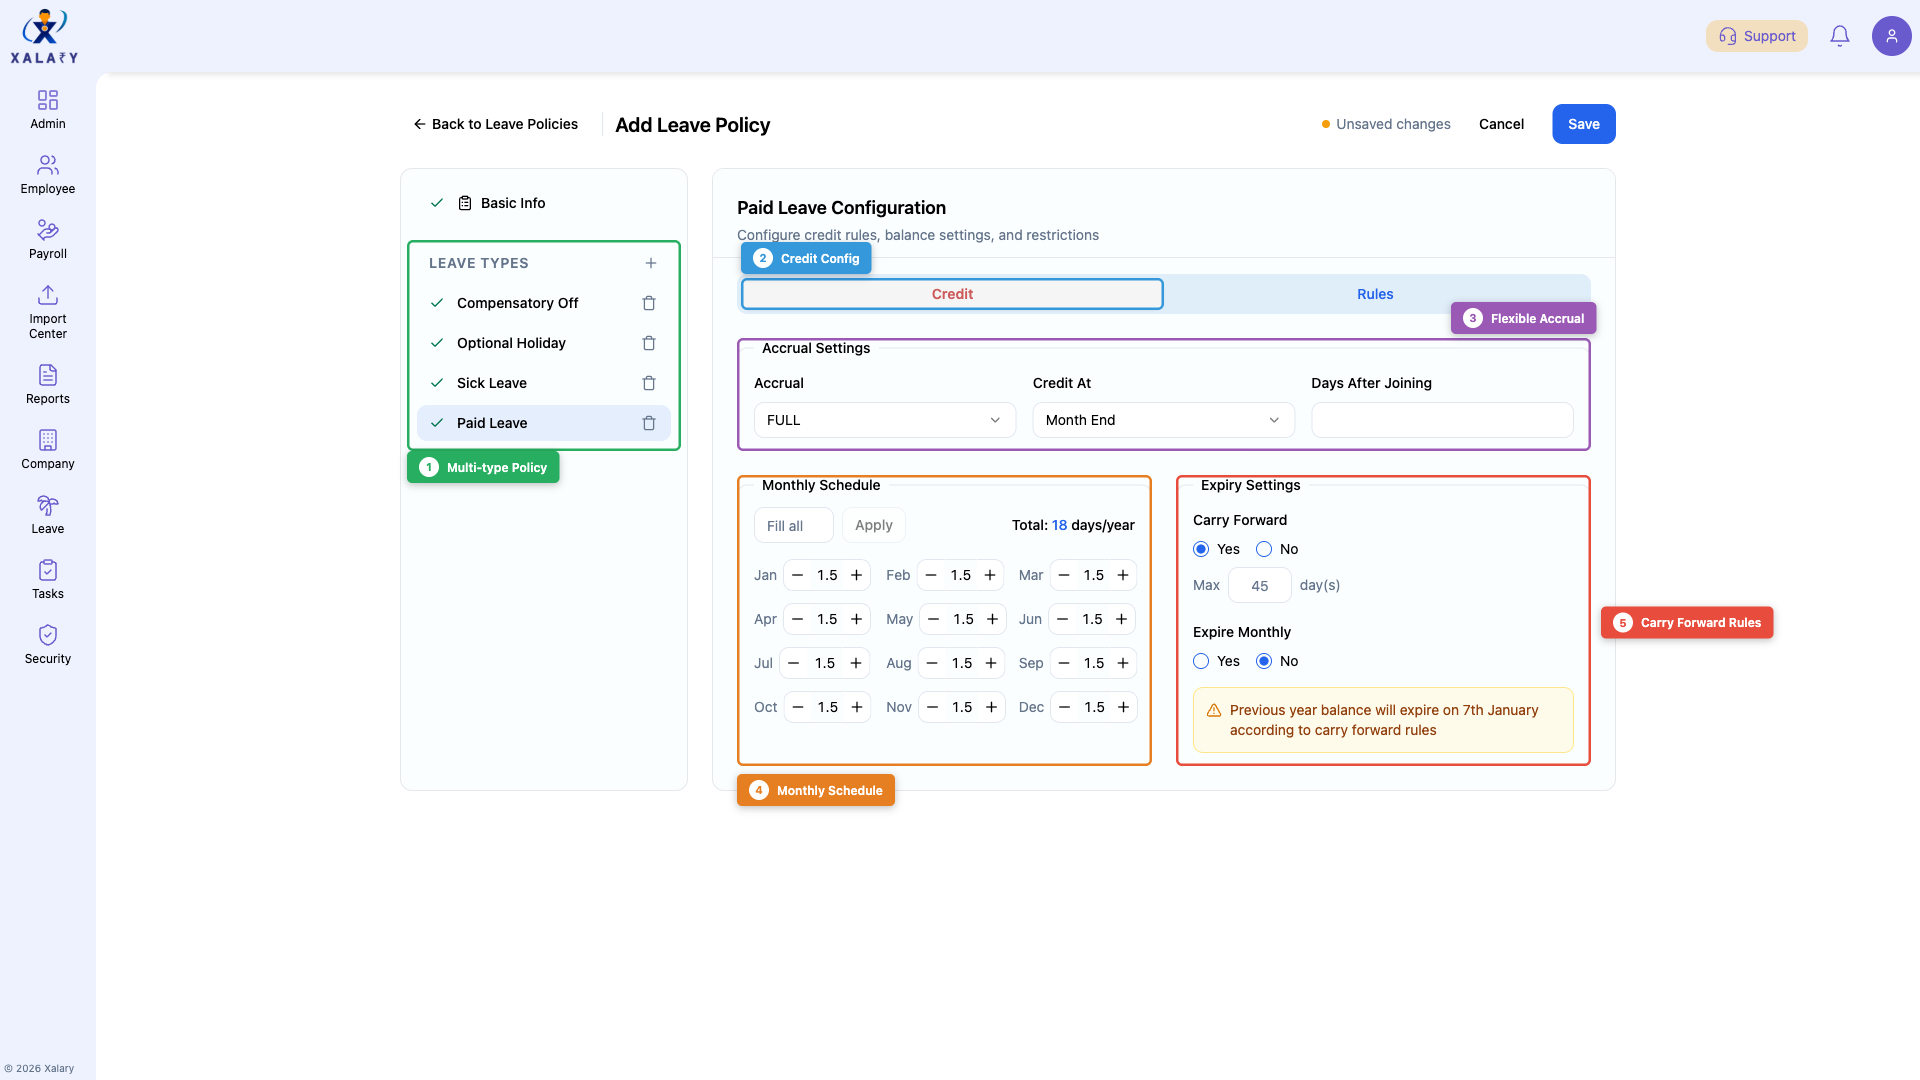Viewport: 1920px width, 1080px height.
Task: Open the Reports module
Action: click(x=47, y=383)
